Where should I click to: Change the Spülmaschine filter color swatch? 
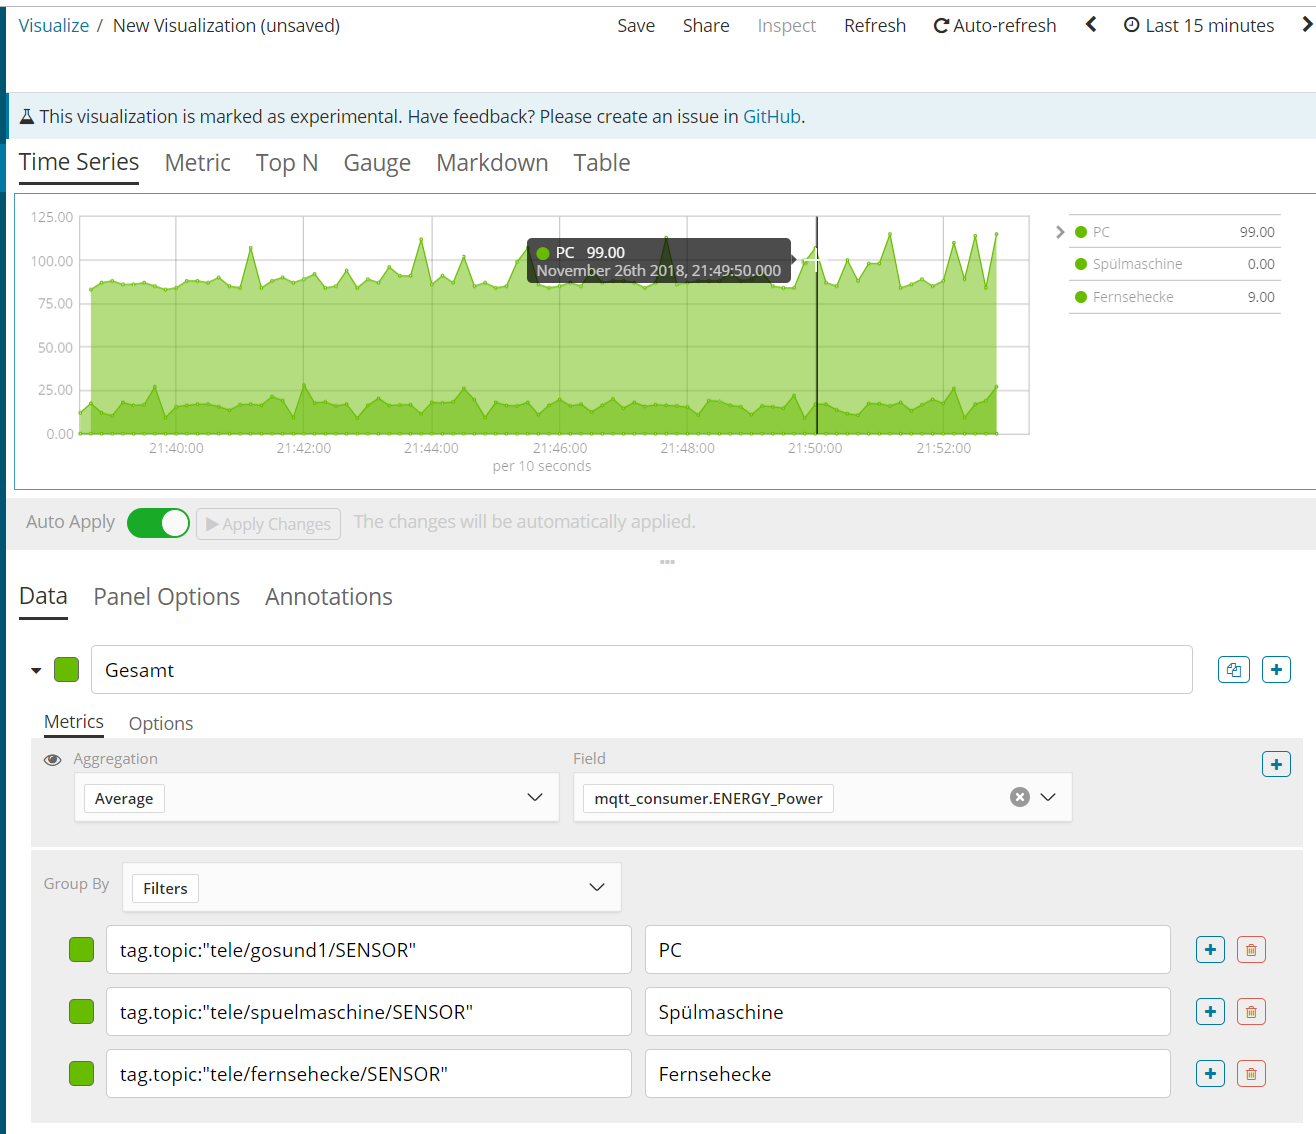coord(81,1012)
